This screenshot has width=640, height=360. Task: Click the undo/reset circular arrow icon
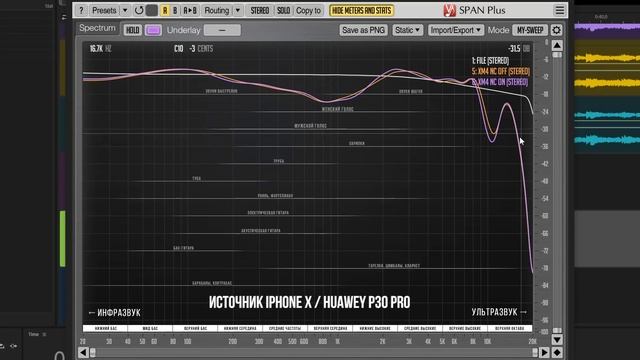click(139, 10)
